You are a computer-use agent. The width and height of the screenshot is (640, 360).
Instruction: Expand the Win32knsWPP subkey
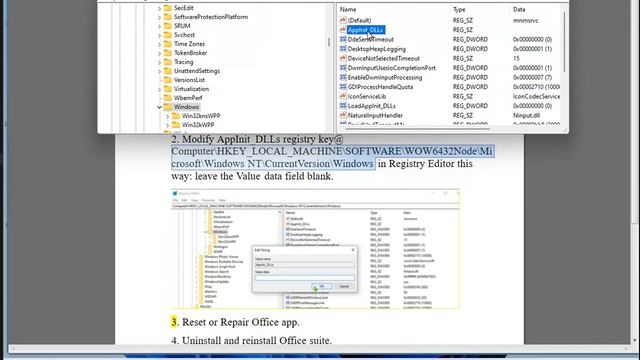168,116
